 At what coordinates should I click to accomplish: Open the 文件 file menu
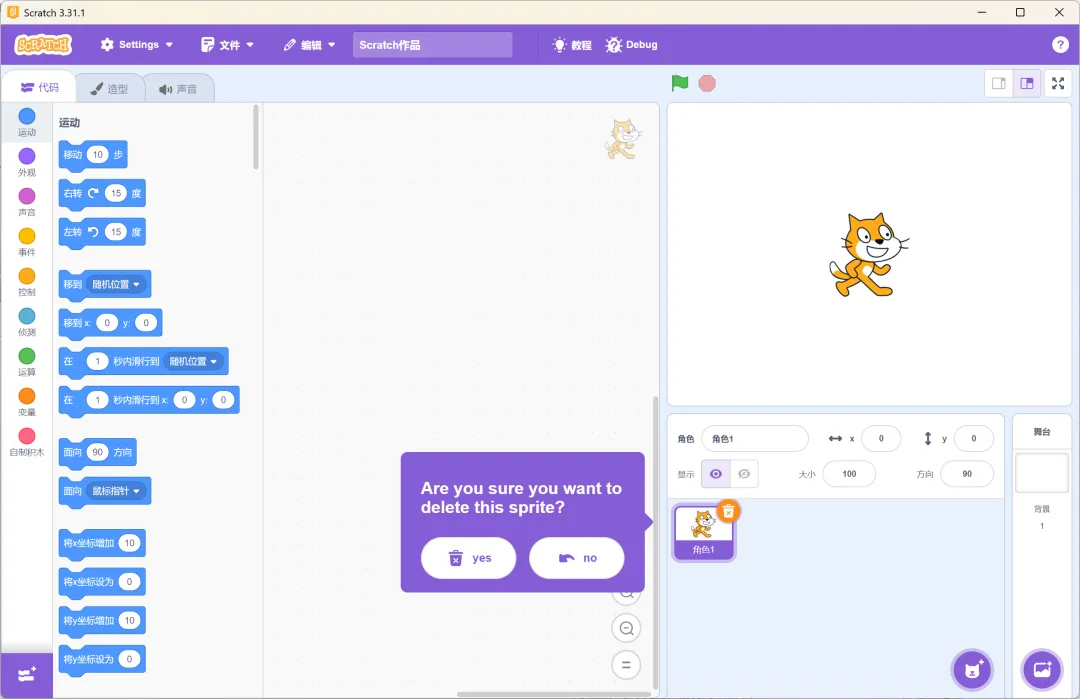pos(227,45)
